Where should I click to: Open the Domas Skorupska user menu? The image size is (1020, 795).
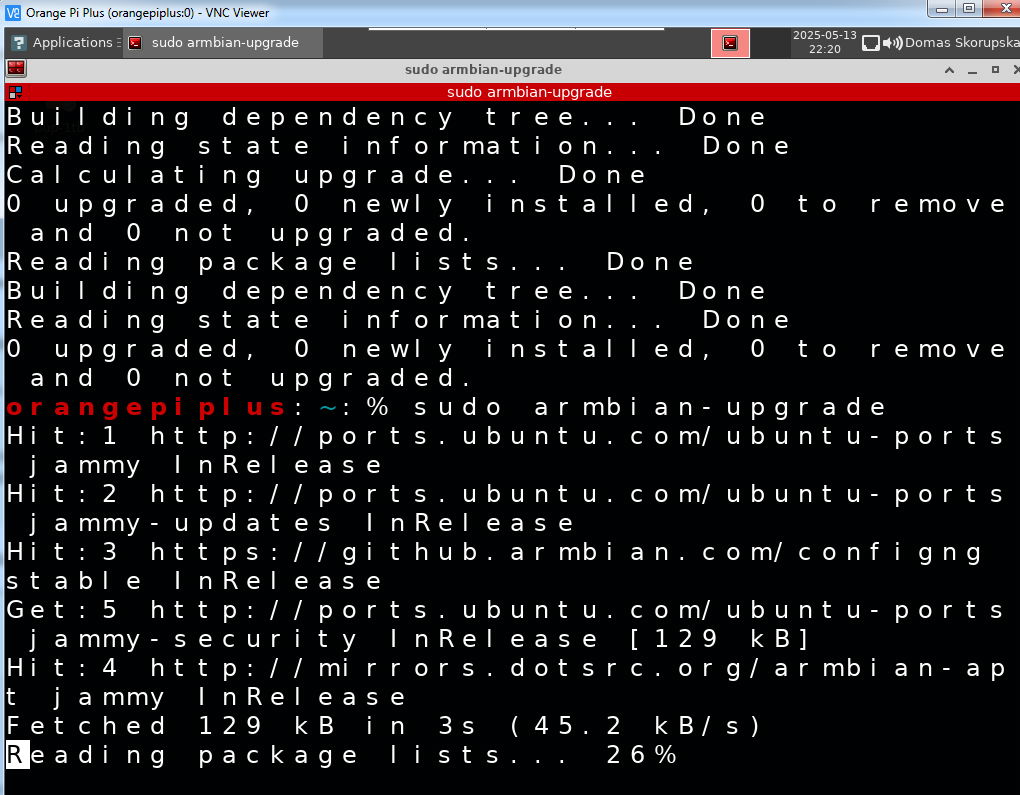coord(962,42)
